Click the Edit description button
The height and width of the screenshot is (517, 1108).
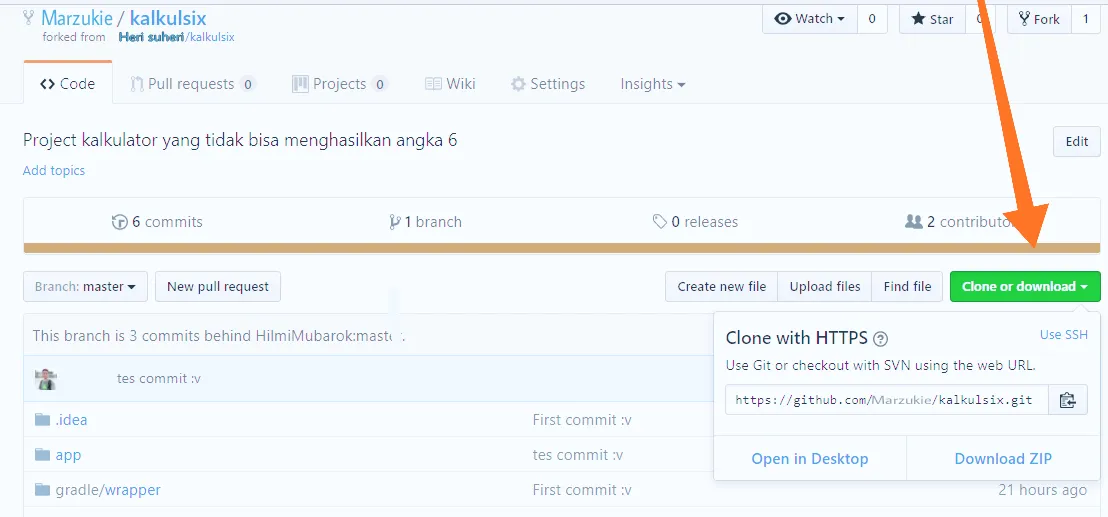tap(1076, 141)
